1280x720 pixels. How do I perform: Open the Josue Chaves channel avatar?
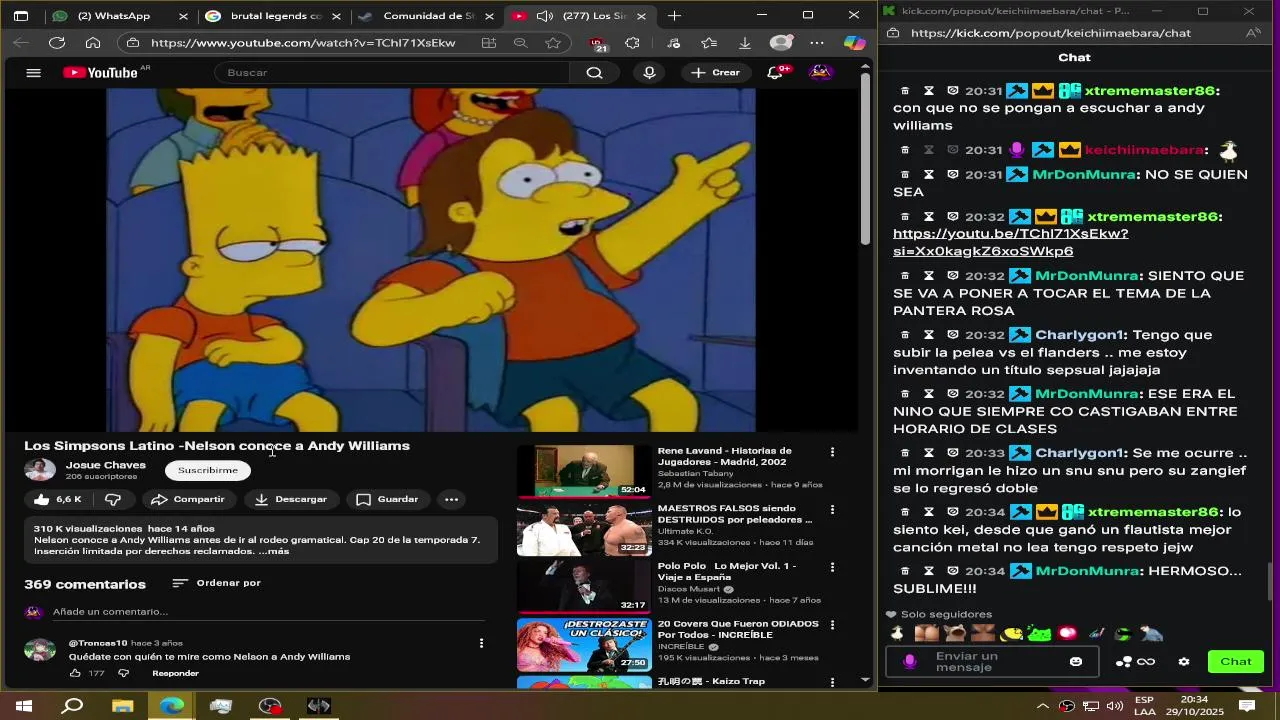point(40,470)
